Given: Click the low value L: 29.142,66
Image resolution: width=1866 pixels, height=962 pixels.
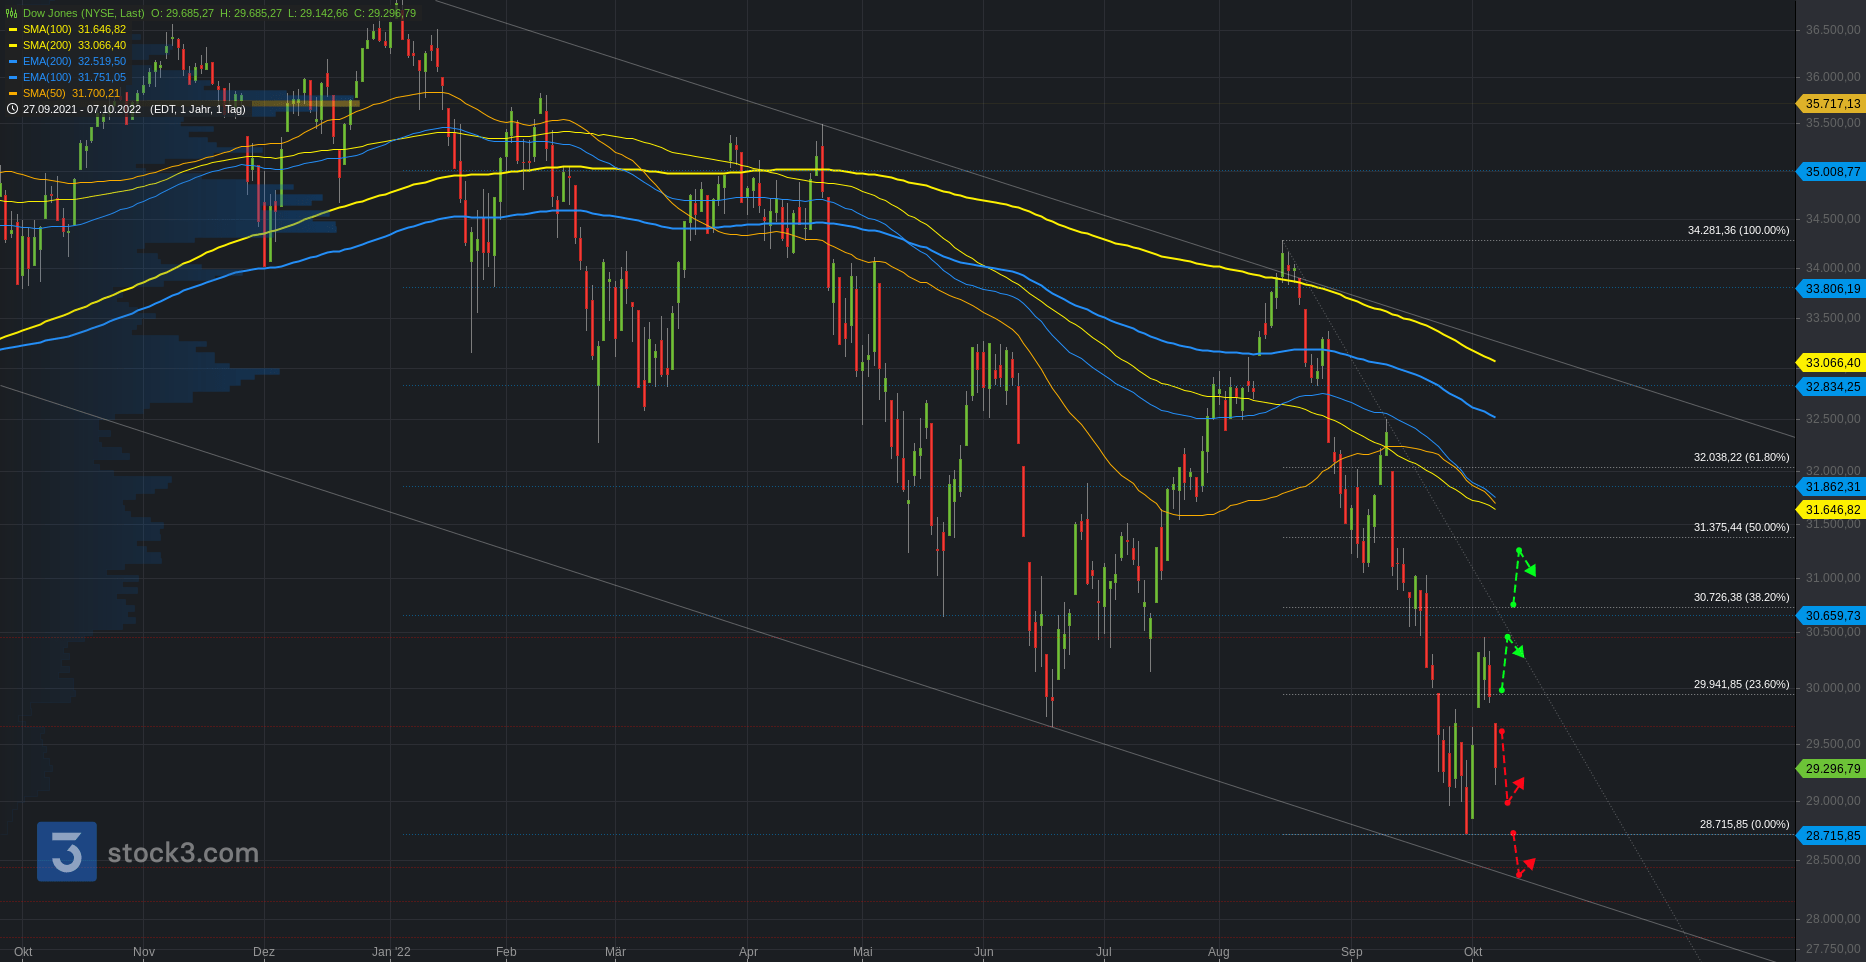Looking at the screenshot, I should coord(317,13).
